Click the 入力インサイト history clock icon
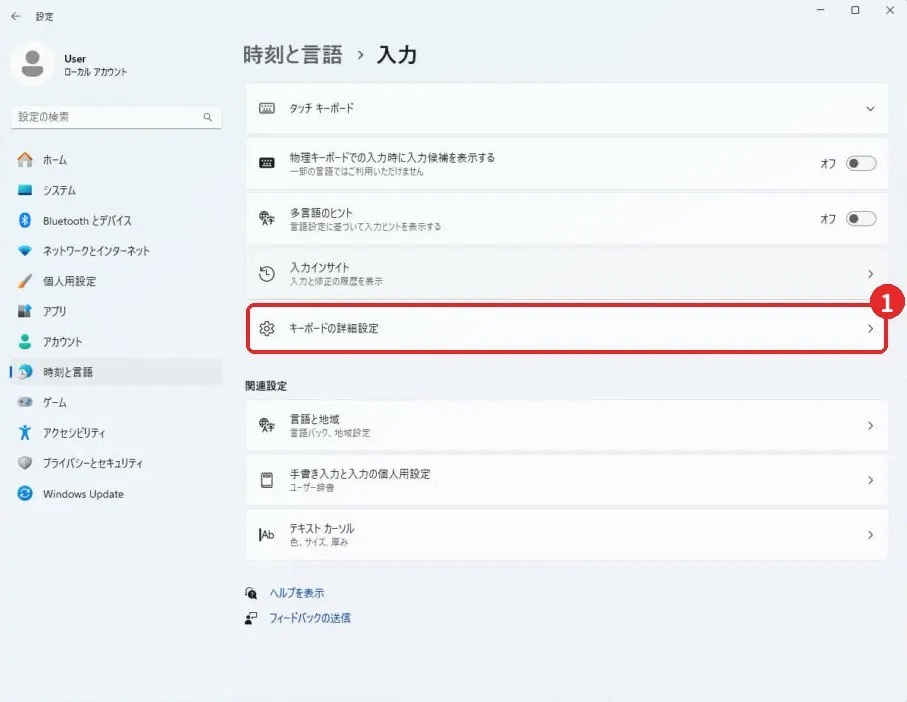 point(267,274)
